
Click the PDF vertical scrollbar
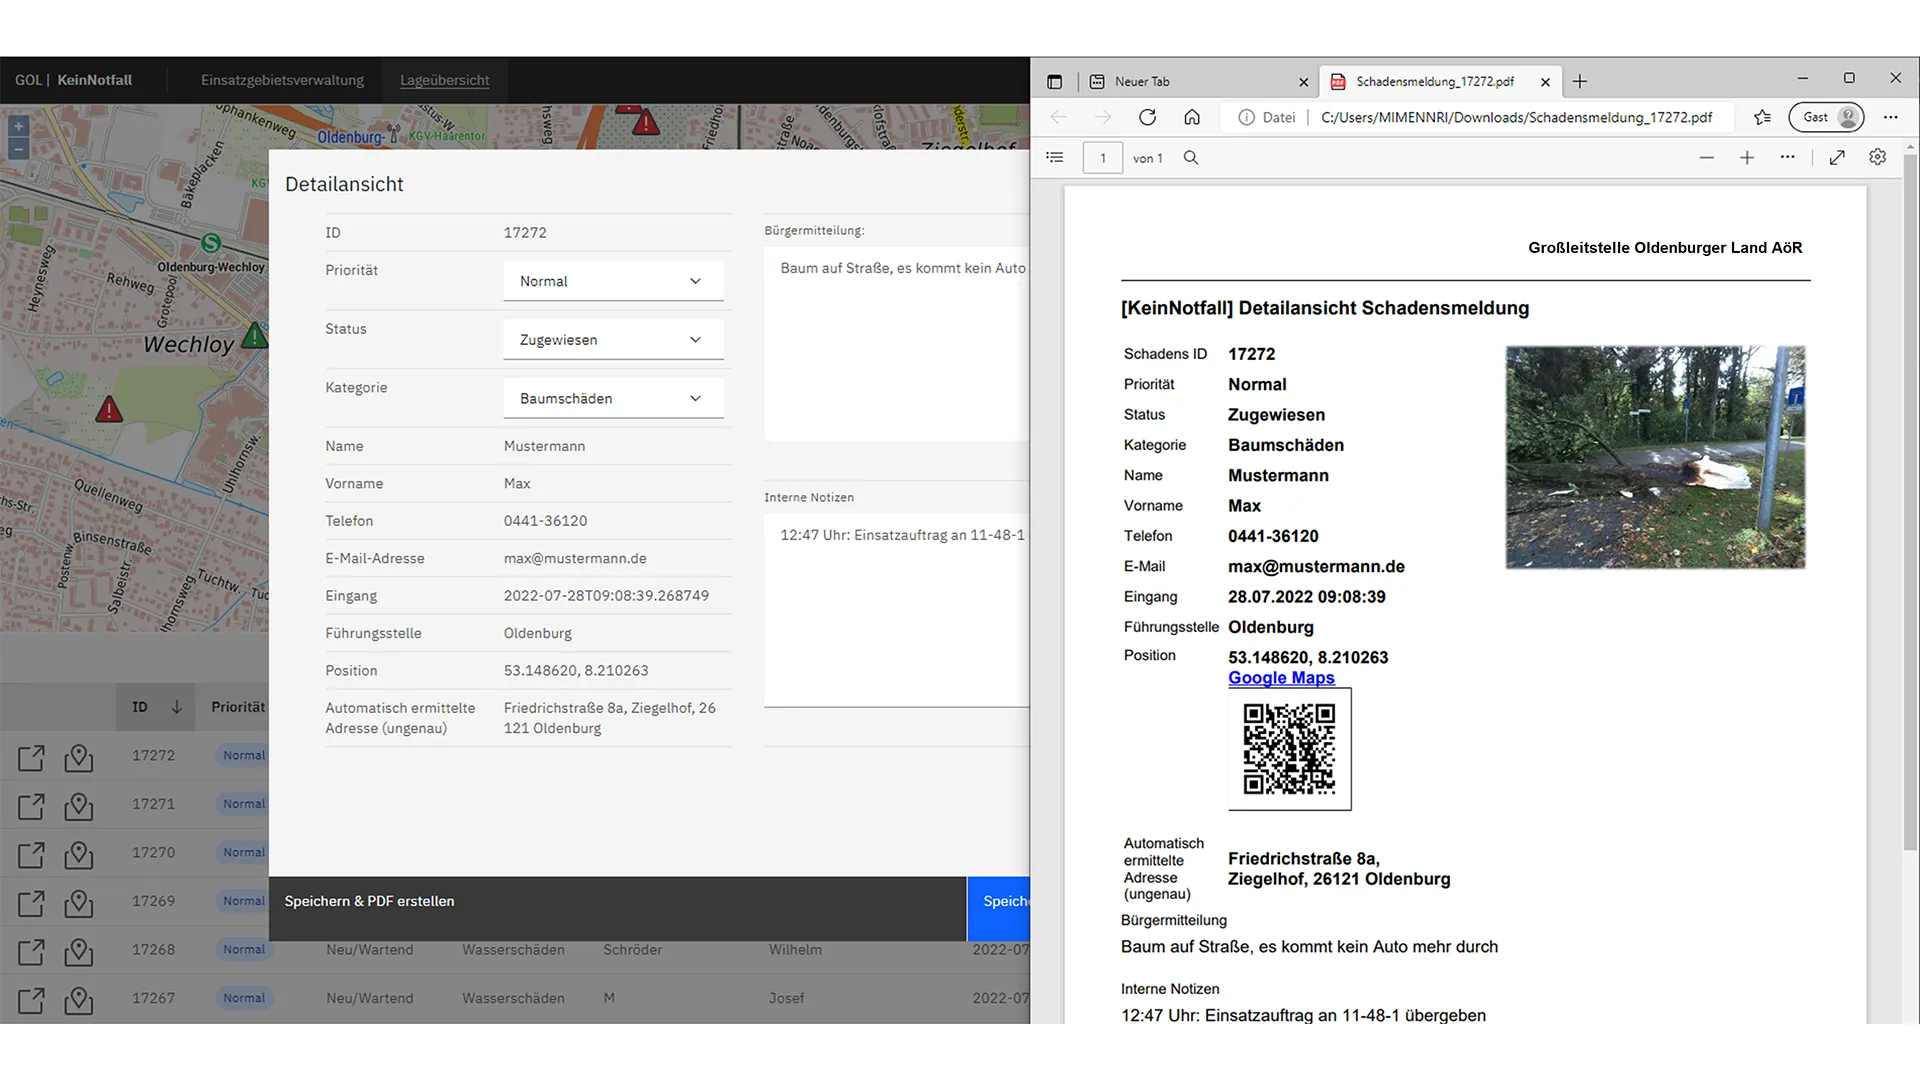point(1910,500)
